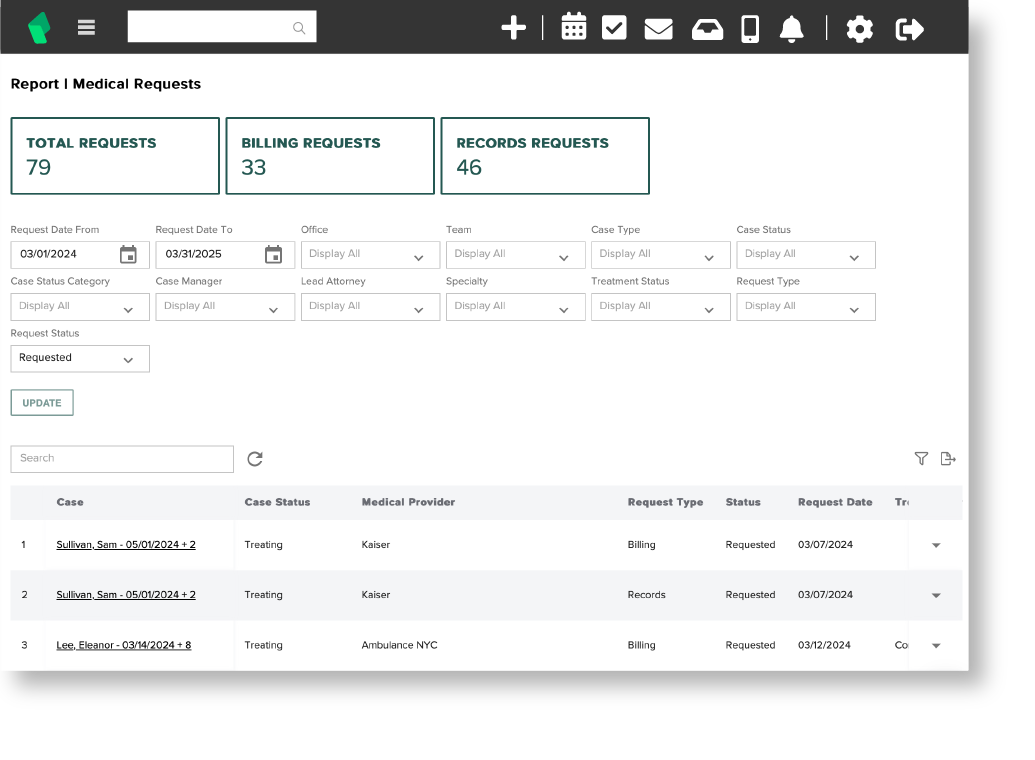The width and height of the screenshot is (1035, 760).
Task: Open the Request Status dropdown showing Requested
Action: click(x=80, y=358)
